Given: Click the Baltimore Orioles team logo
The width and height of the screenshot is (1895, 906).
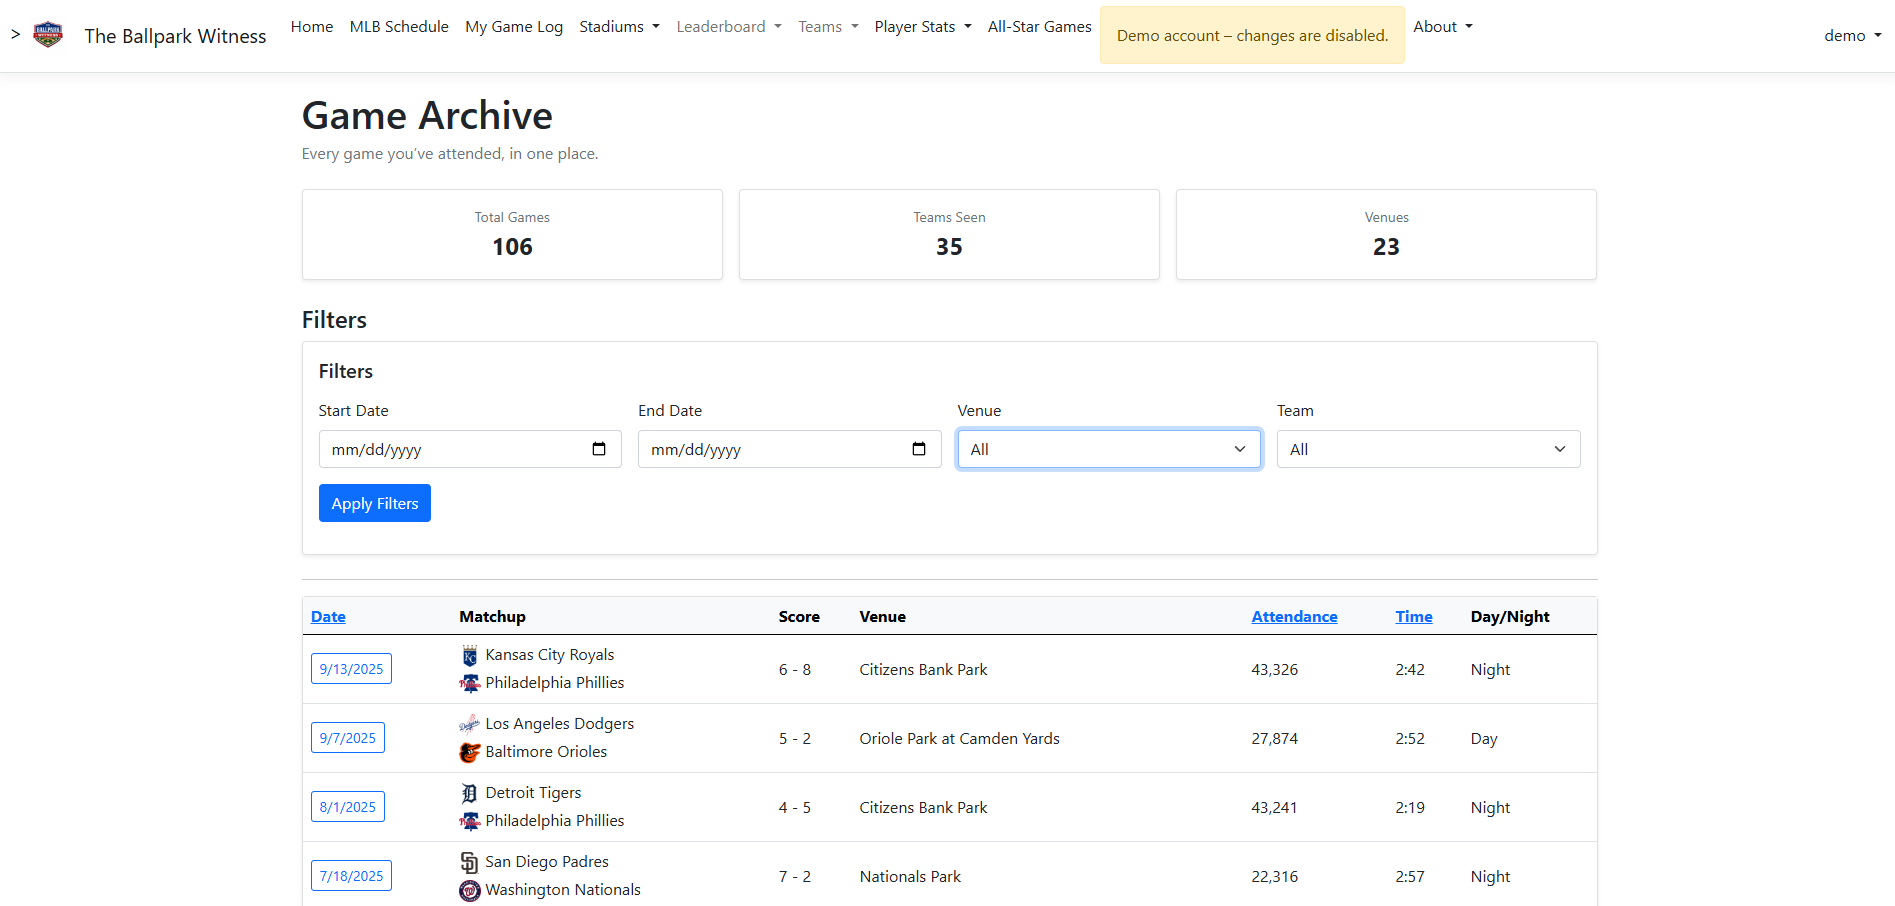Looking at the screenshot, I should click(x=470, y=752).
